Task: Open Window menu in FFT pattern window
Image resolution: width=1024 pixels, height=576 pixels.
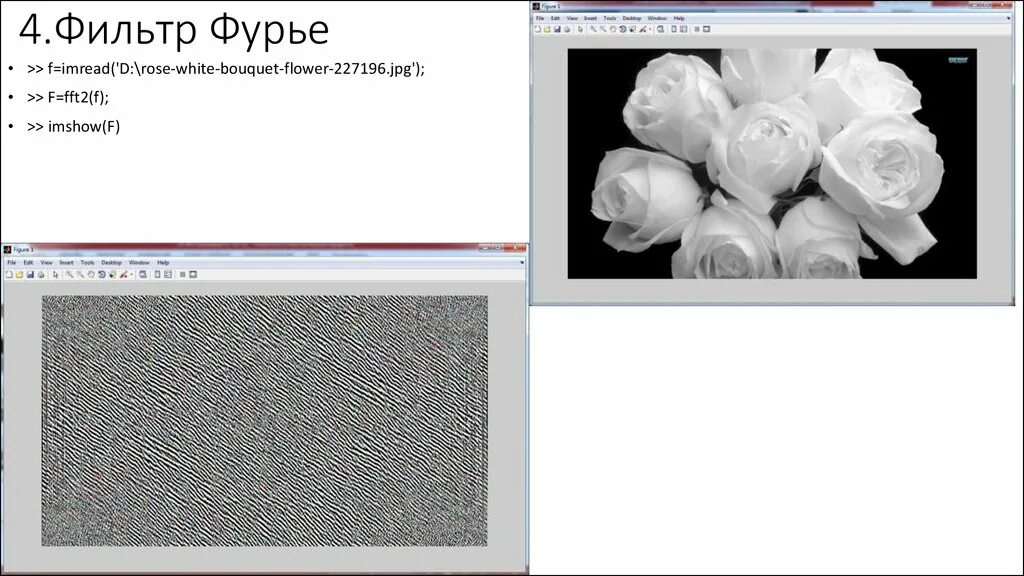Action: 139,263
